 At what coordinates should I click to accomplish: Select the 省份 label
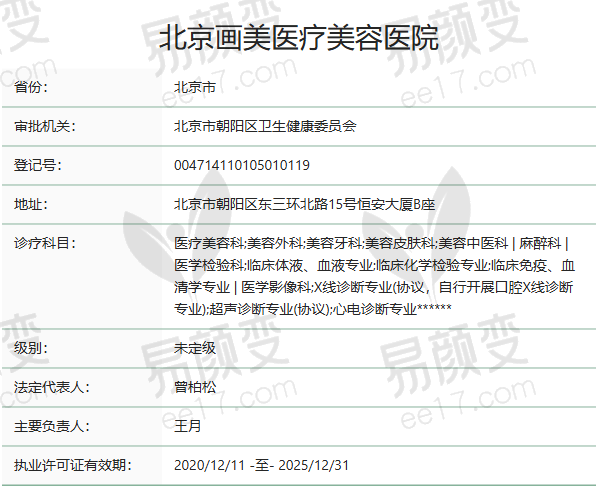[x=31, y=87]
